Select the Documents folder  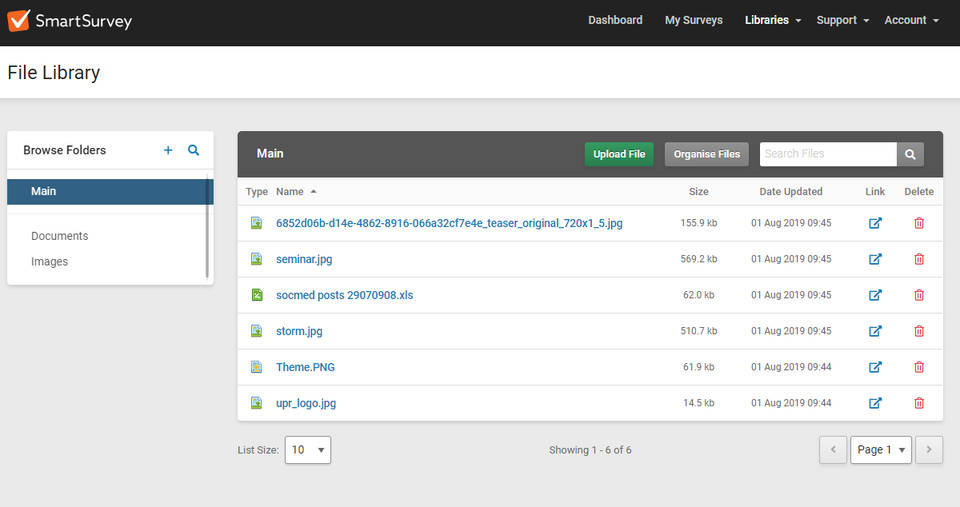coord(59,236)
